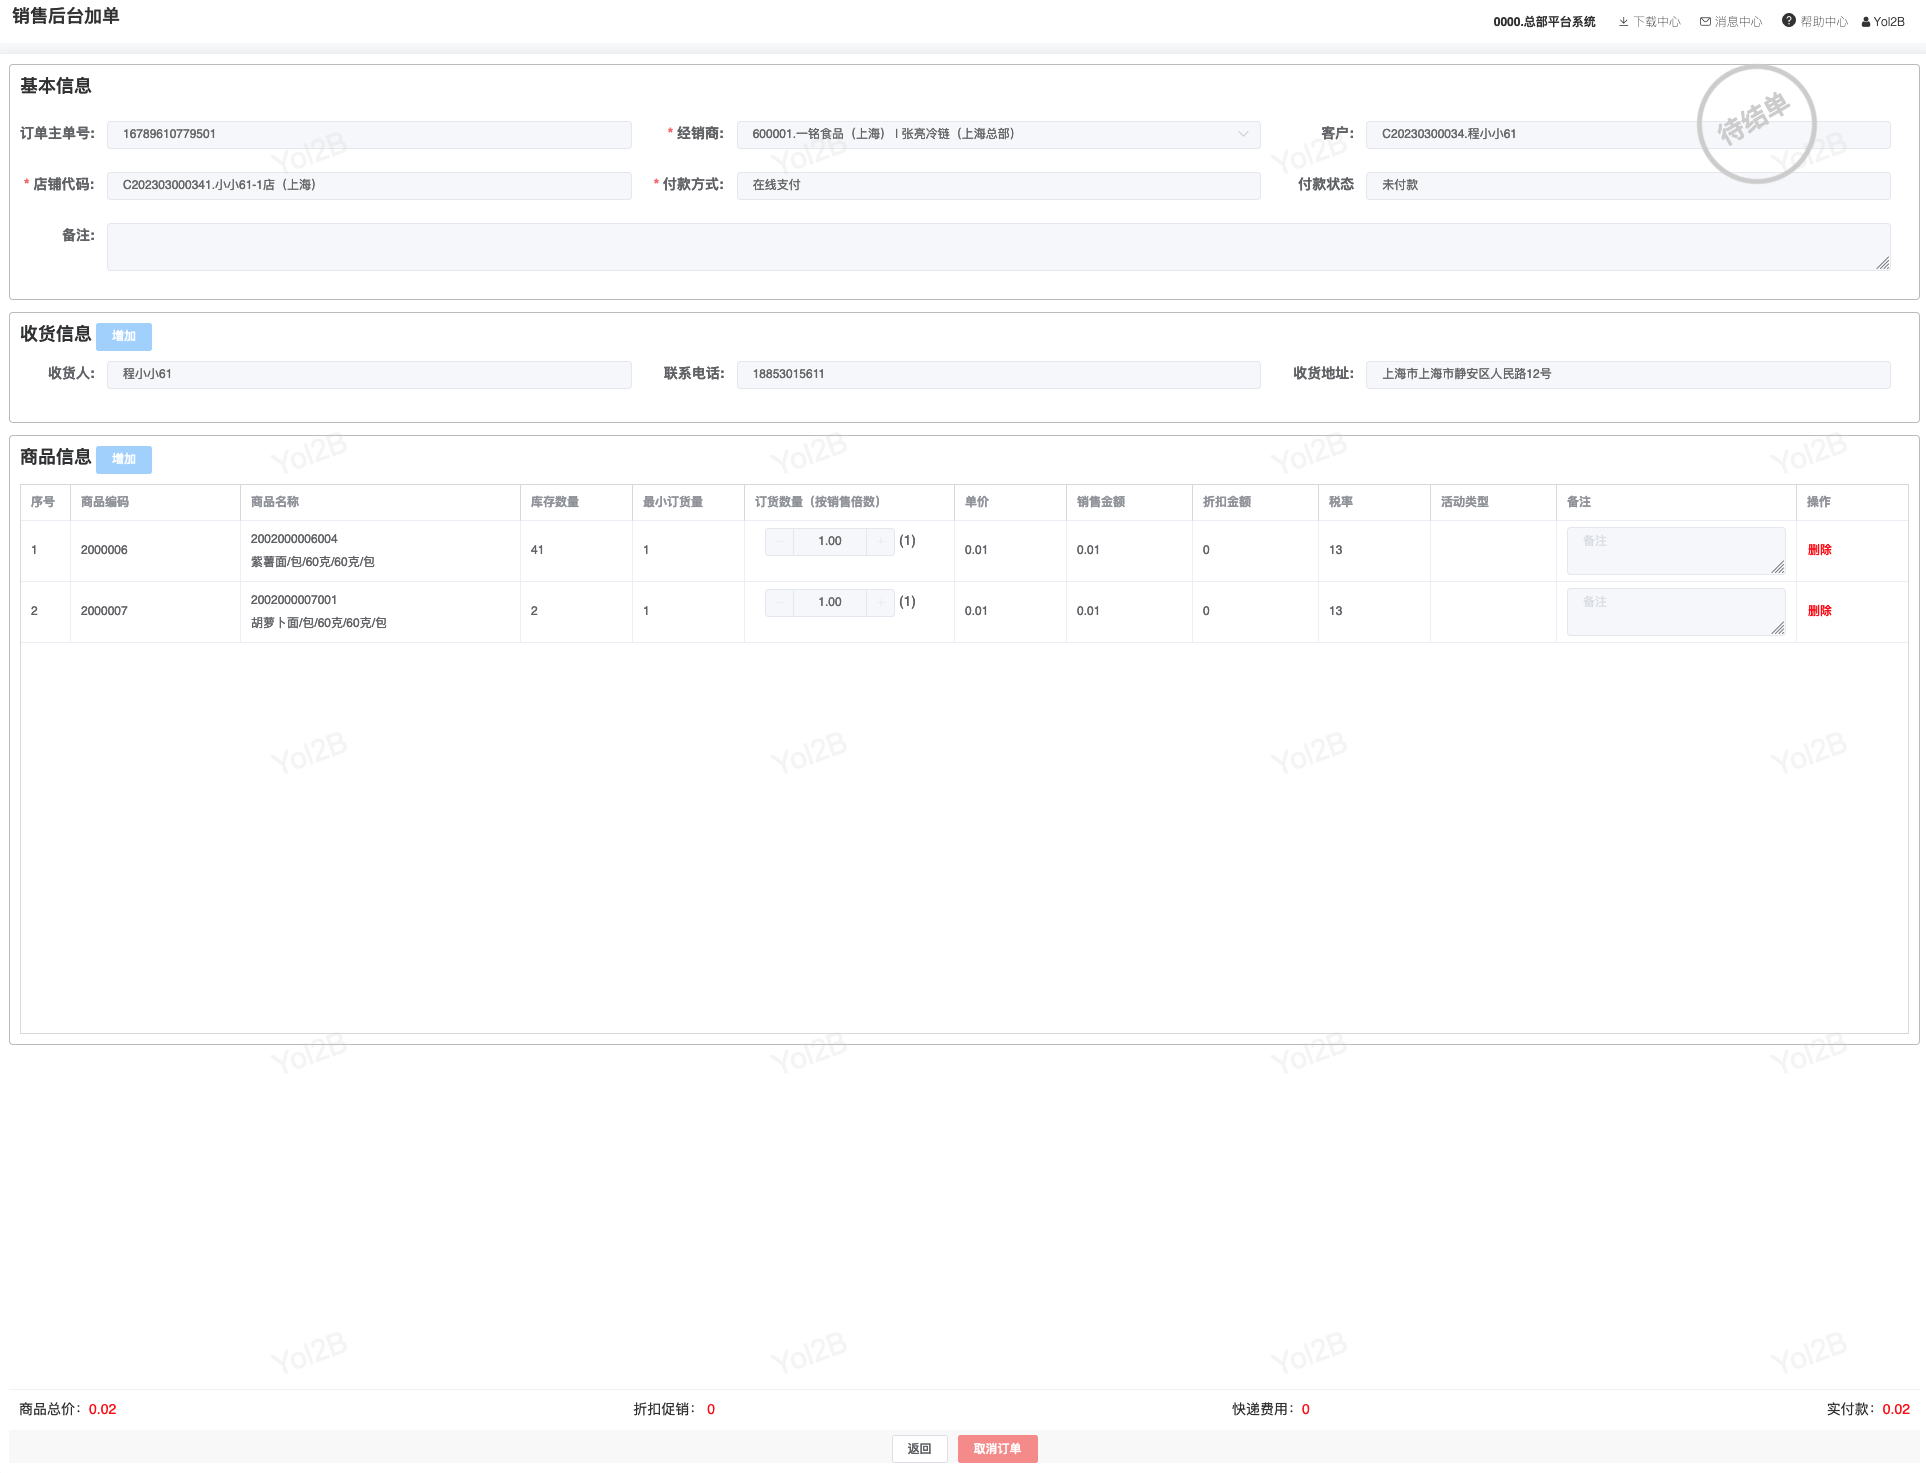Increase order quantity for product 2000006
Screen dimensions: 1926x1473
point(880,541)
